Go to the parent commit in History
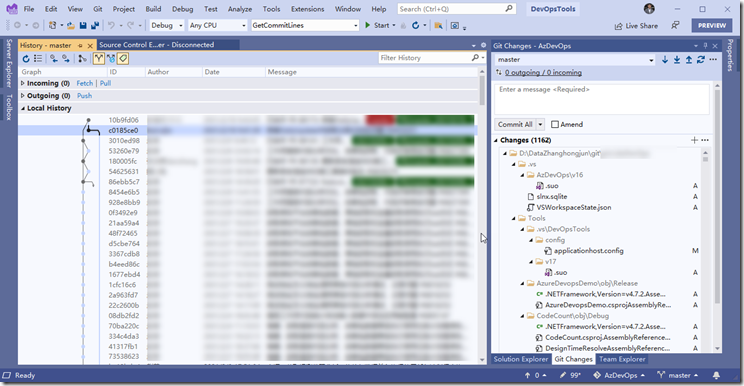The width and height of the screenshot is (744, 386). pos(66,58)
